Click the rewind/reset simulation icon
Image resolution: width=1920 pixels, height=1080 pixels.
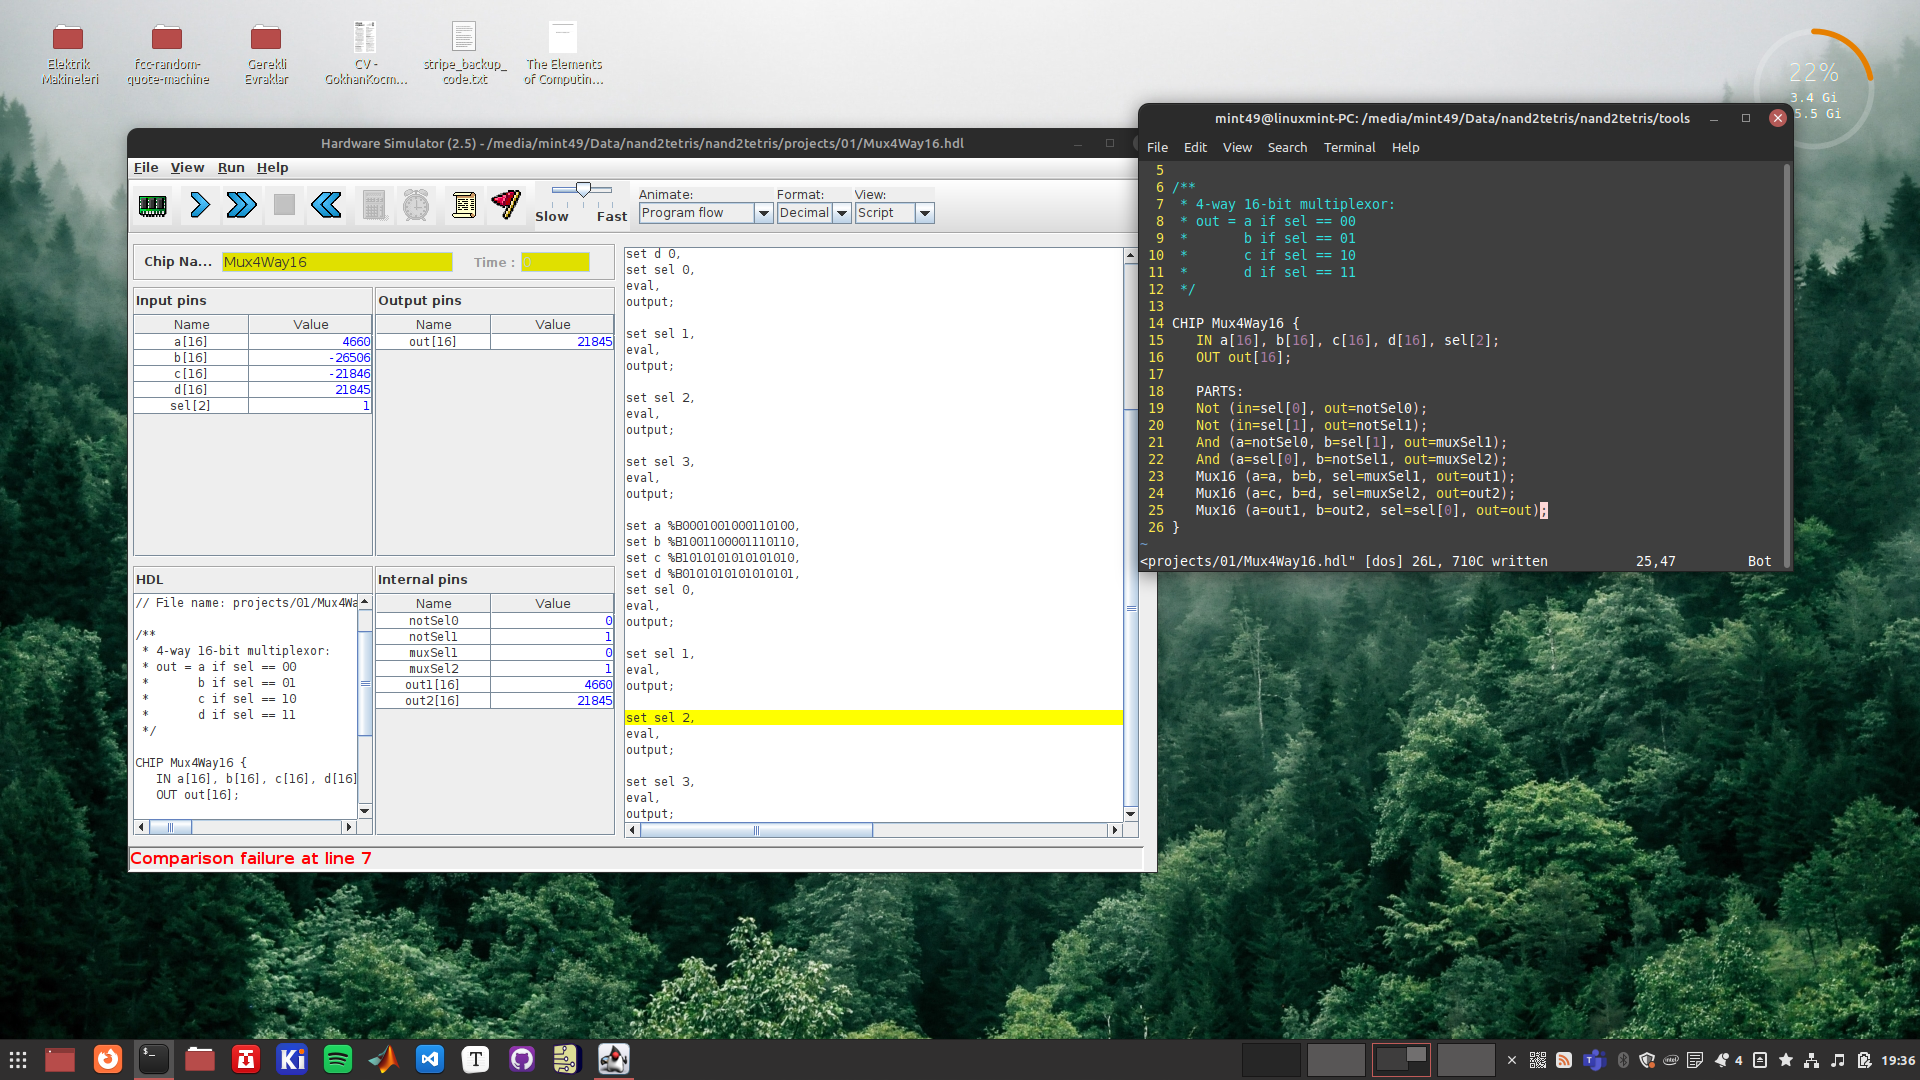pyautogui.click(x=326, y=203)
